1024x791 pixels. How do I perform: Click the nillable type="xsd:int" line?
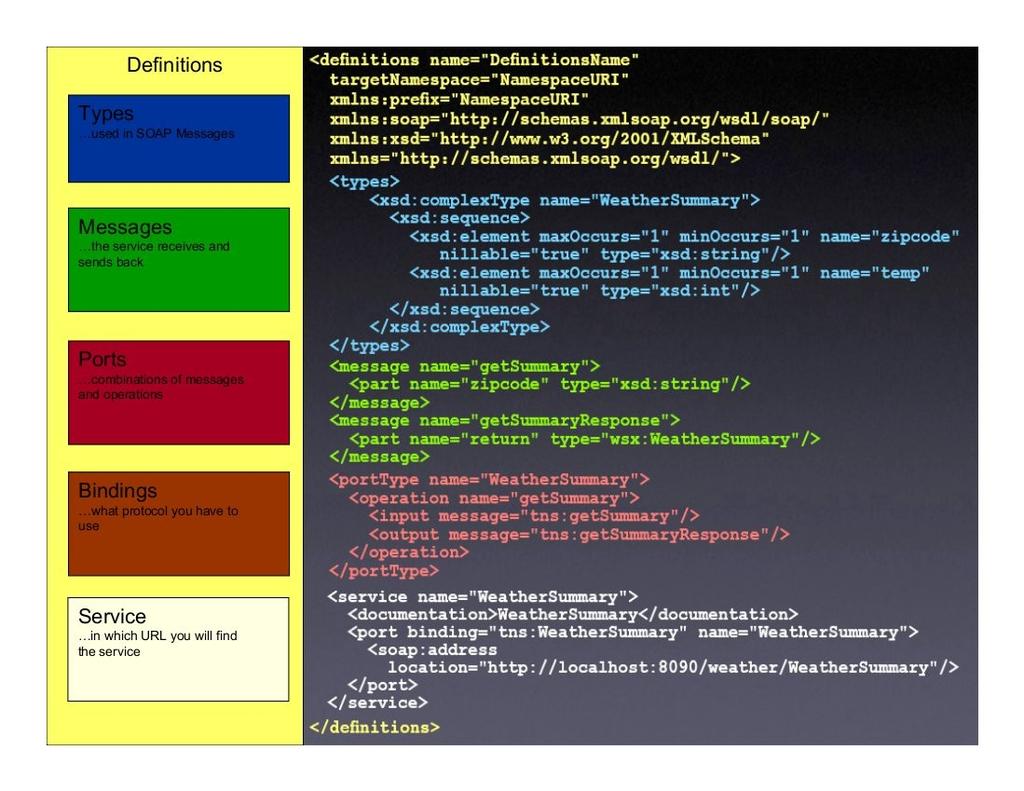[599, 291]
